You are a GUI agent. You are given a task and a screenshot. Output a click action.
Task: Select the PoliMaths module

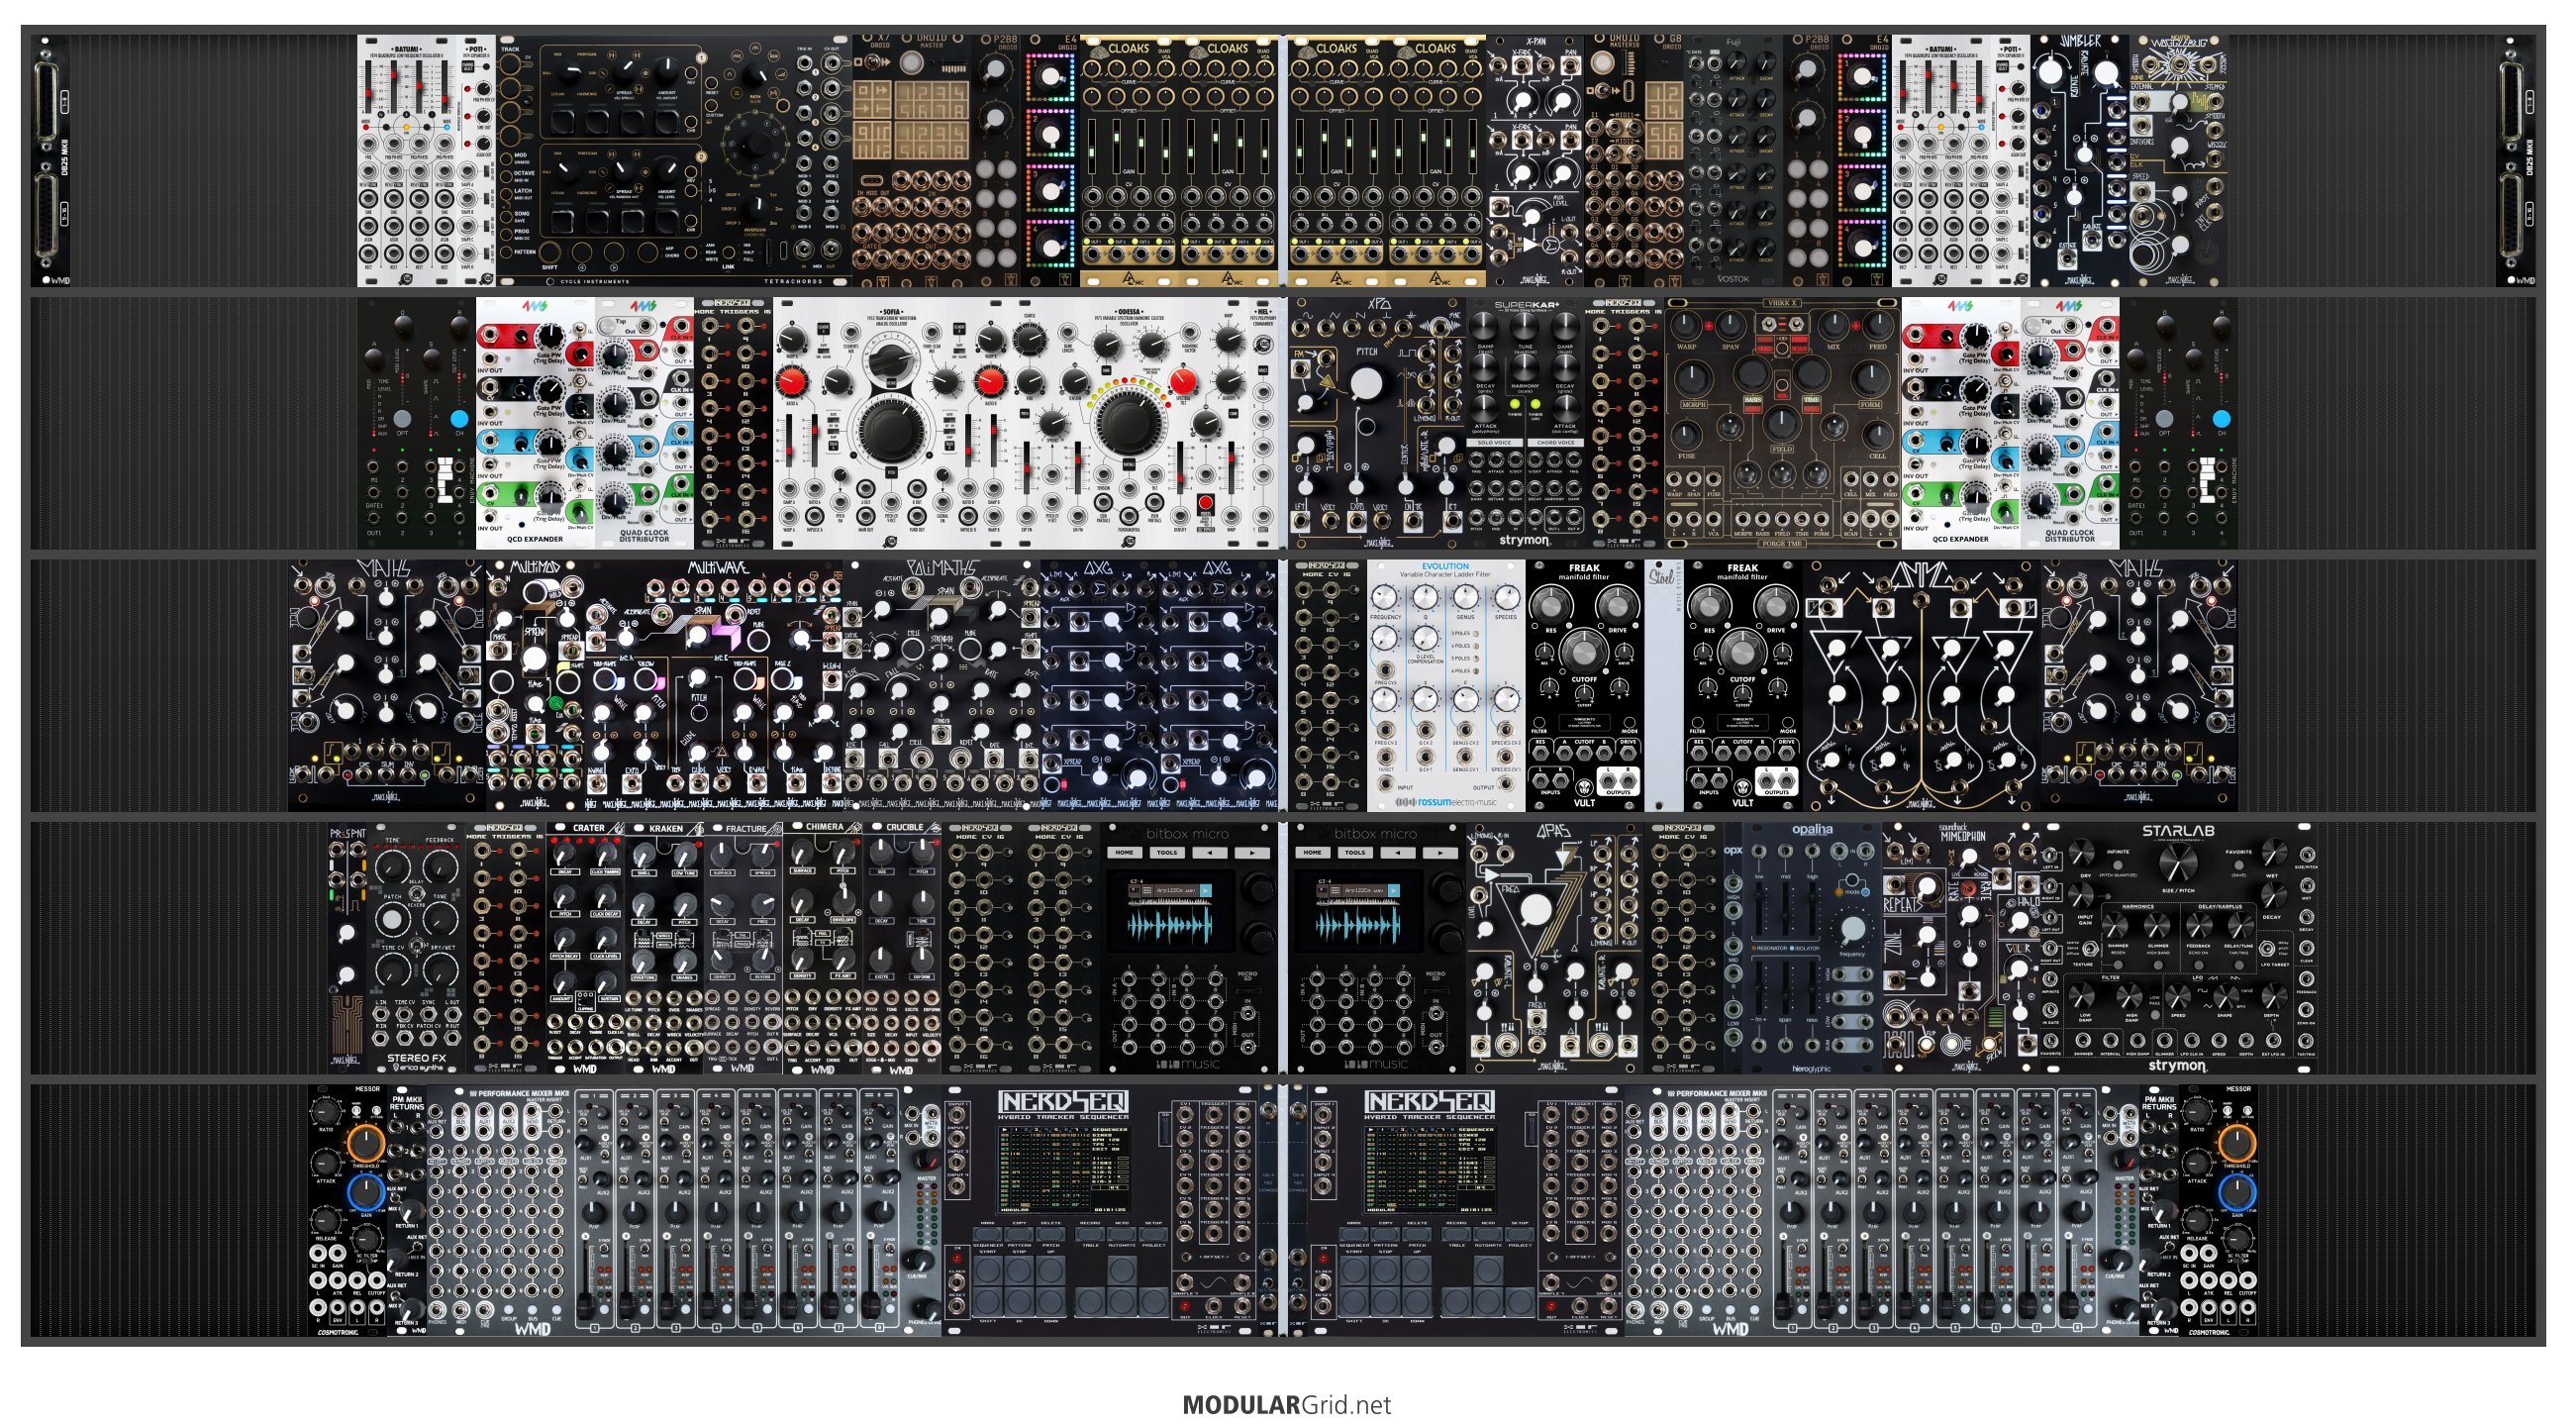click(942, 685)
